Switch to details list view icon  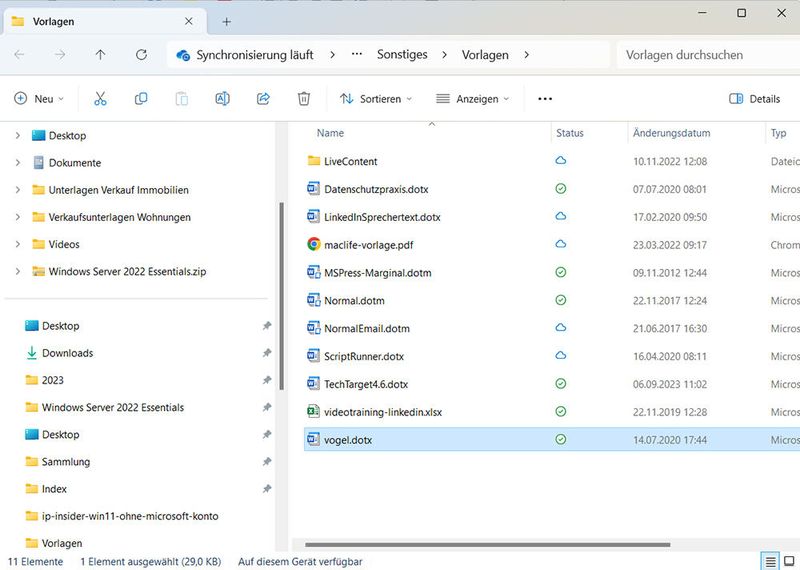[769, 562]
